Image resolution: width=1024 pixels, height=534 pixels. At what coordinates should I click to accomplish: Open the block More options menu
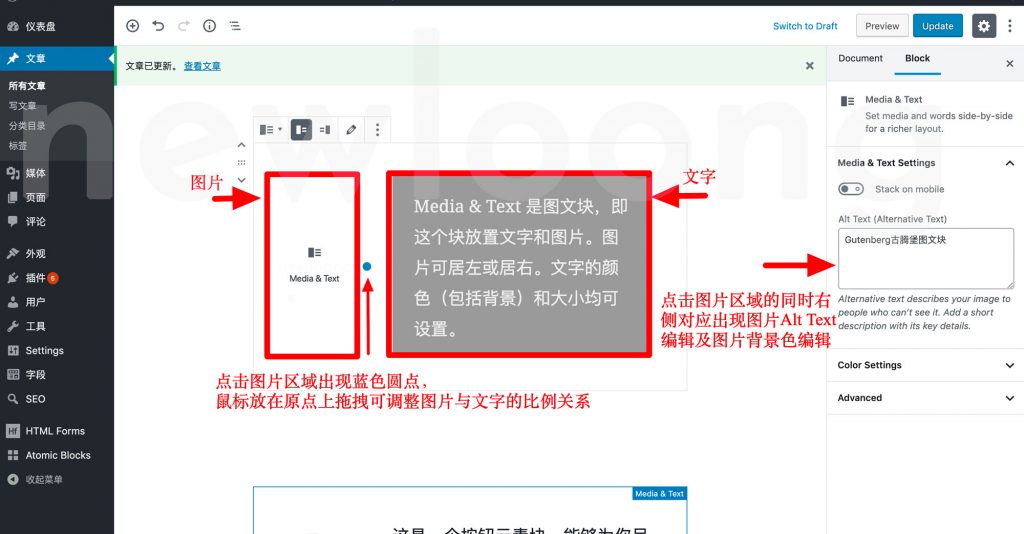(377, 129)
